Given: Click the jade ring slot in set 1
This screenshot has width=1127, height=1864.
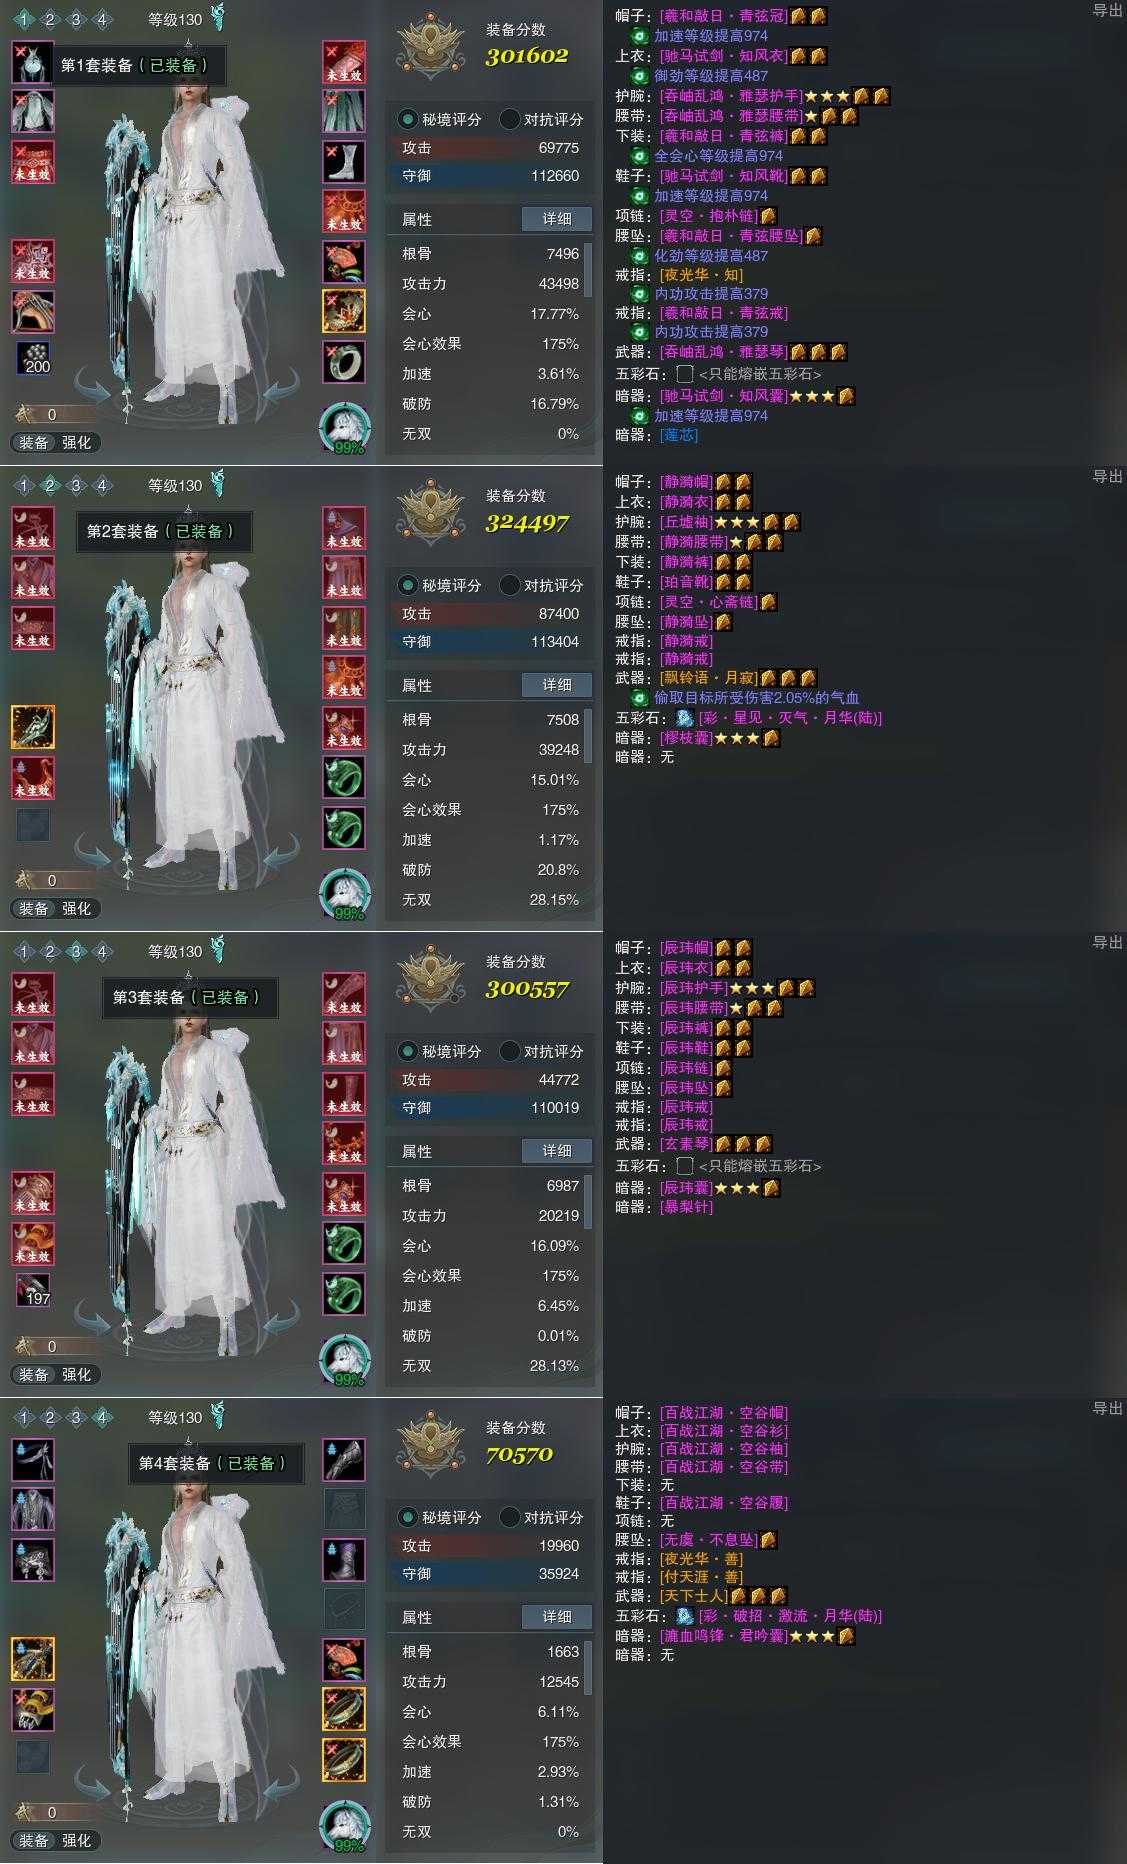Looking at the screenshot, I should [344, 362].
